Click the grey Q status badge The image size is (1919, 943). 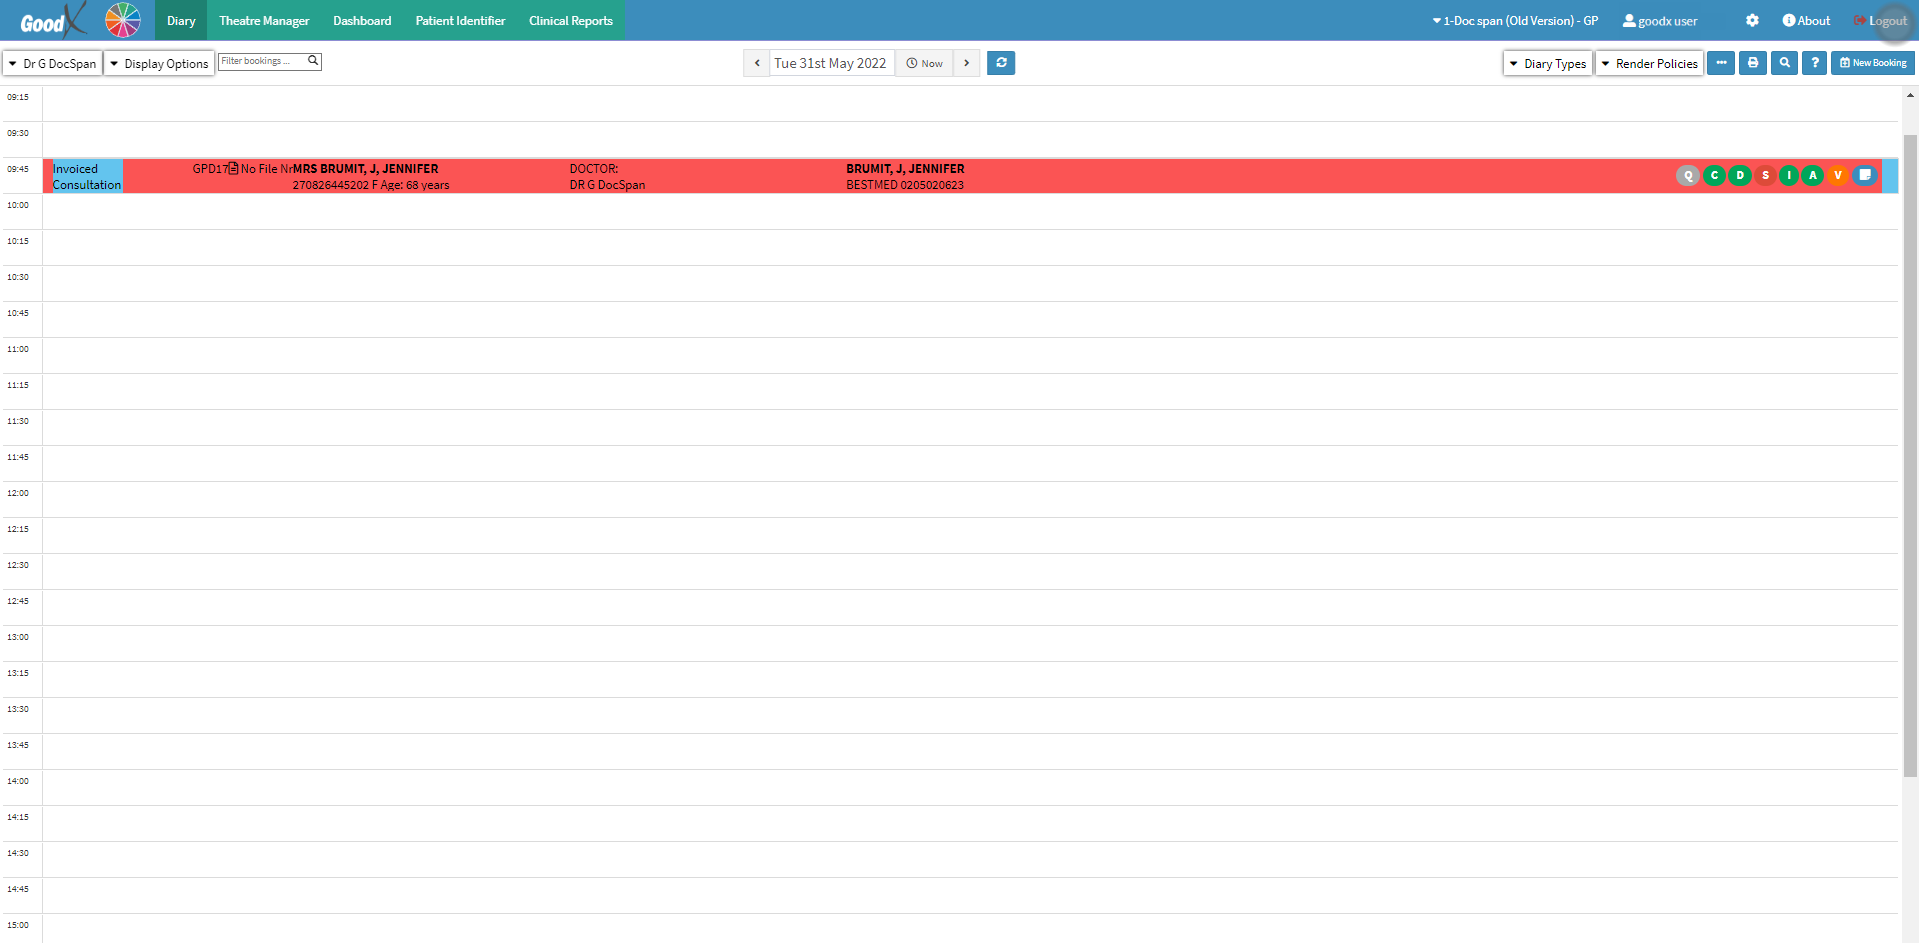coord(1688,176)
